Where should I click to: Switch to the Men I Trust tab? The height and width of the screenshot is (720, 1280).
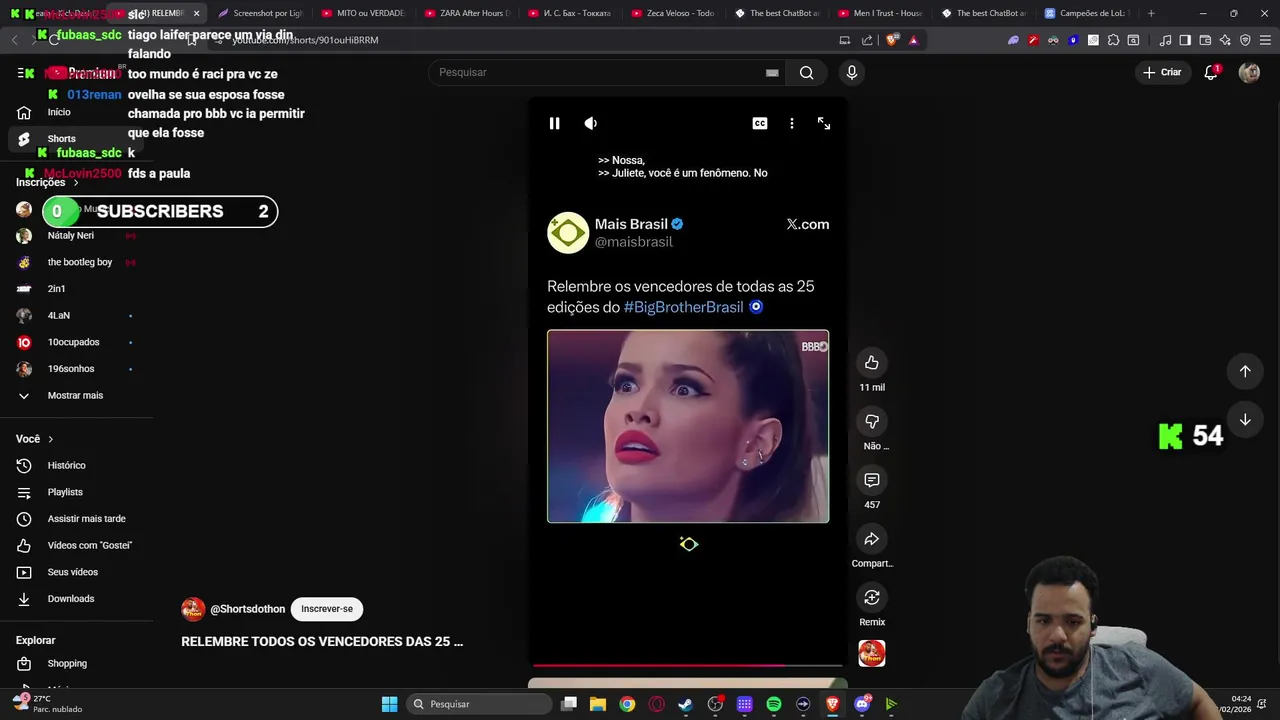[x=880, y=13]
